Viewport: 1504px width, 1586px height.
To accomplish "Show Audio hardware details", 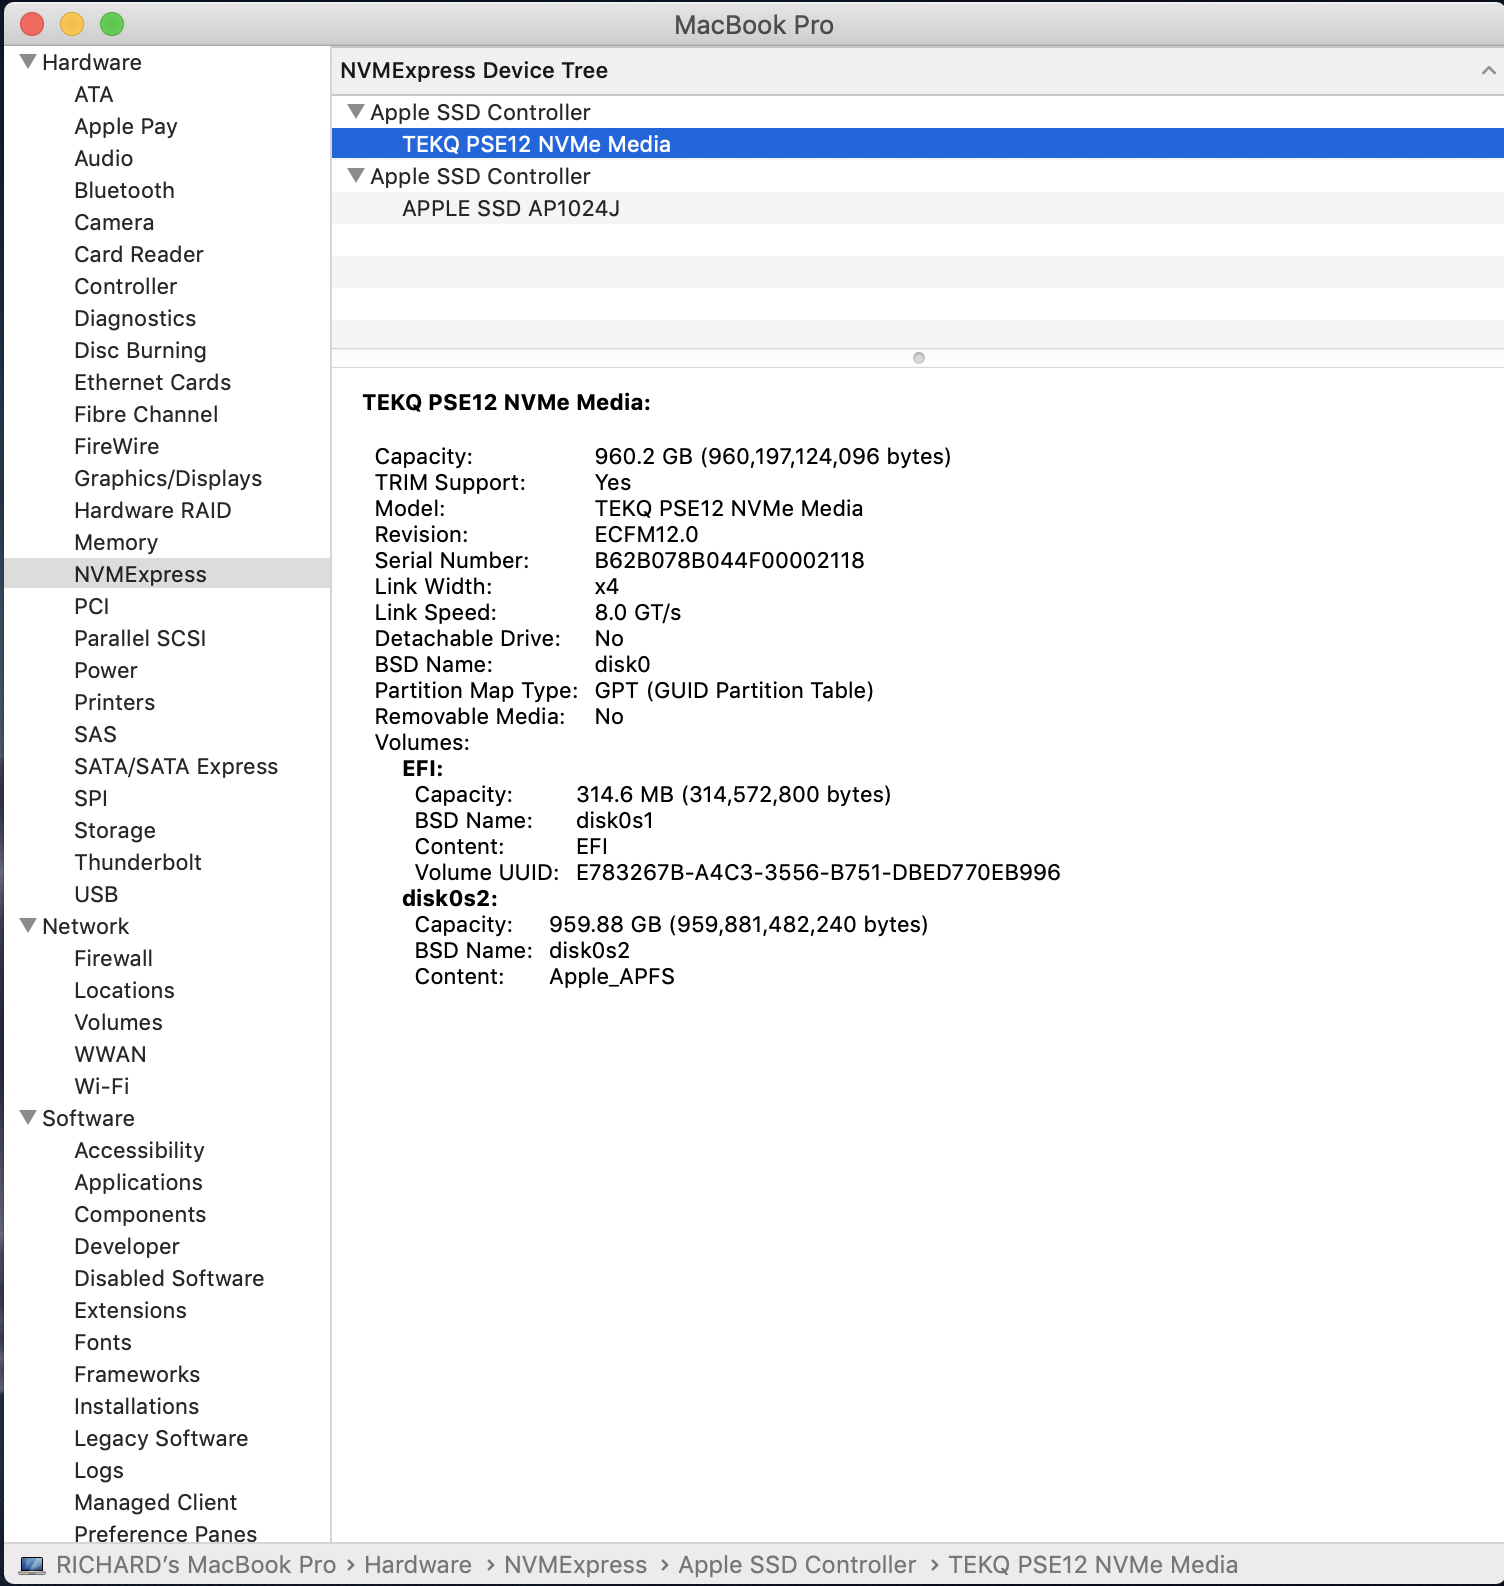I will pyautogui.click(x=103, y=158).
